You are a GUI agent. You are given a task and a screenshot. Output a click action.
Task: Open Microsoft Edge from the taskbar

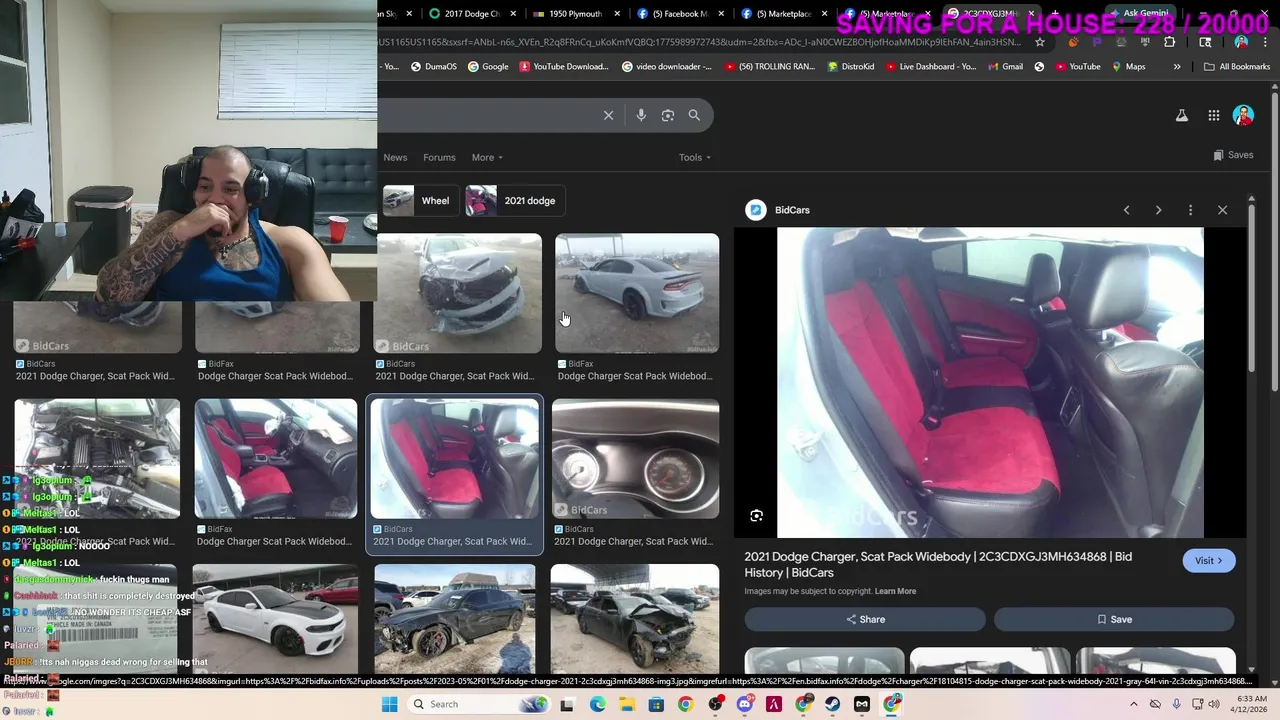pos(597,704)
